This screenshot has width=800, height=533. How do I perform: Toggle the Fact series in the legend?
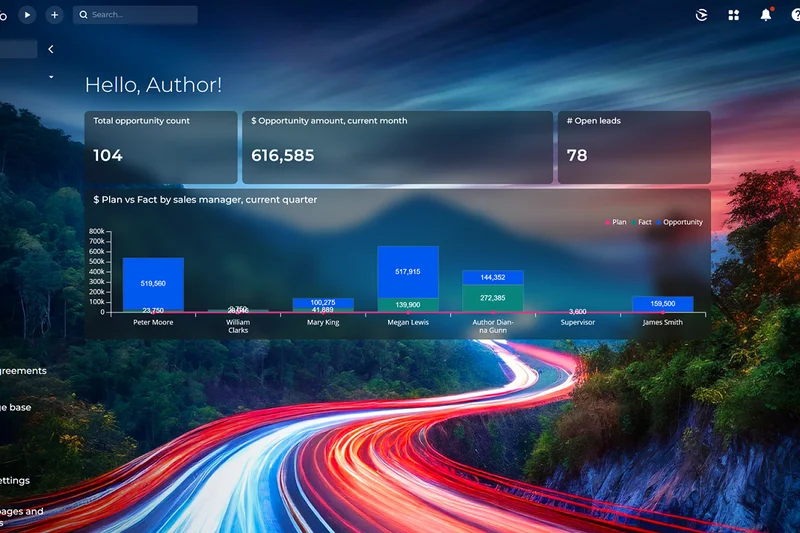pyautogui.click(x=641, y=222)
